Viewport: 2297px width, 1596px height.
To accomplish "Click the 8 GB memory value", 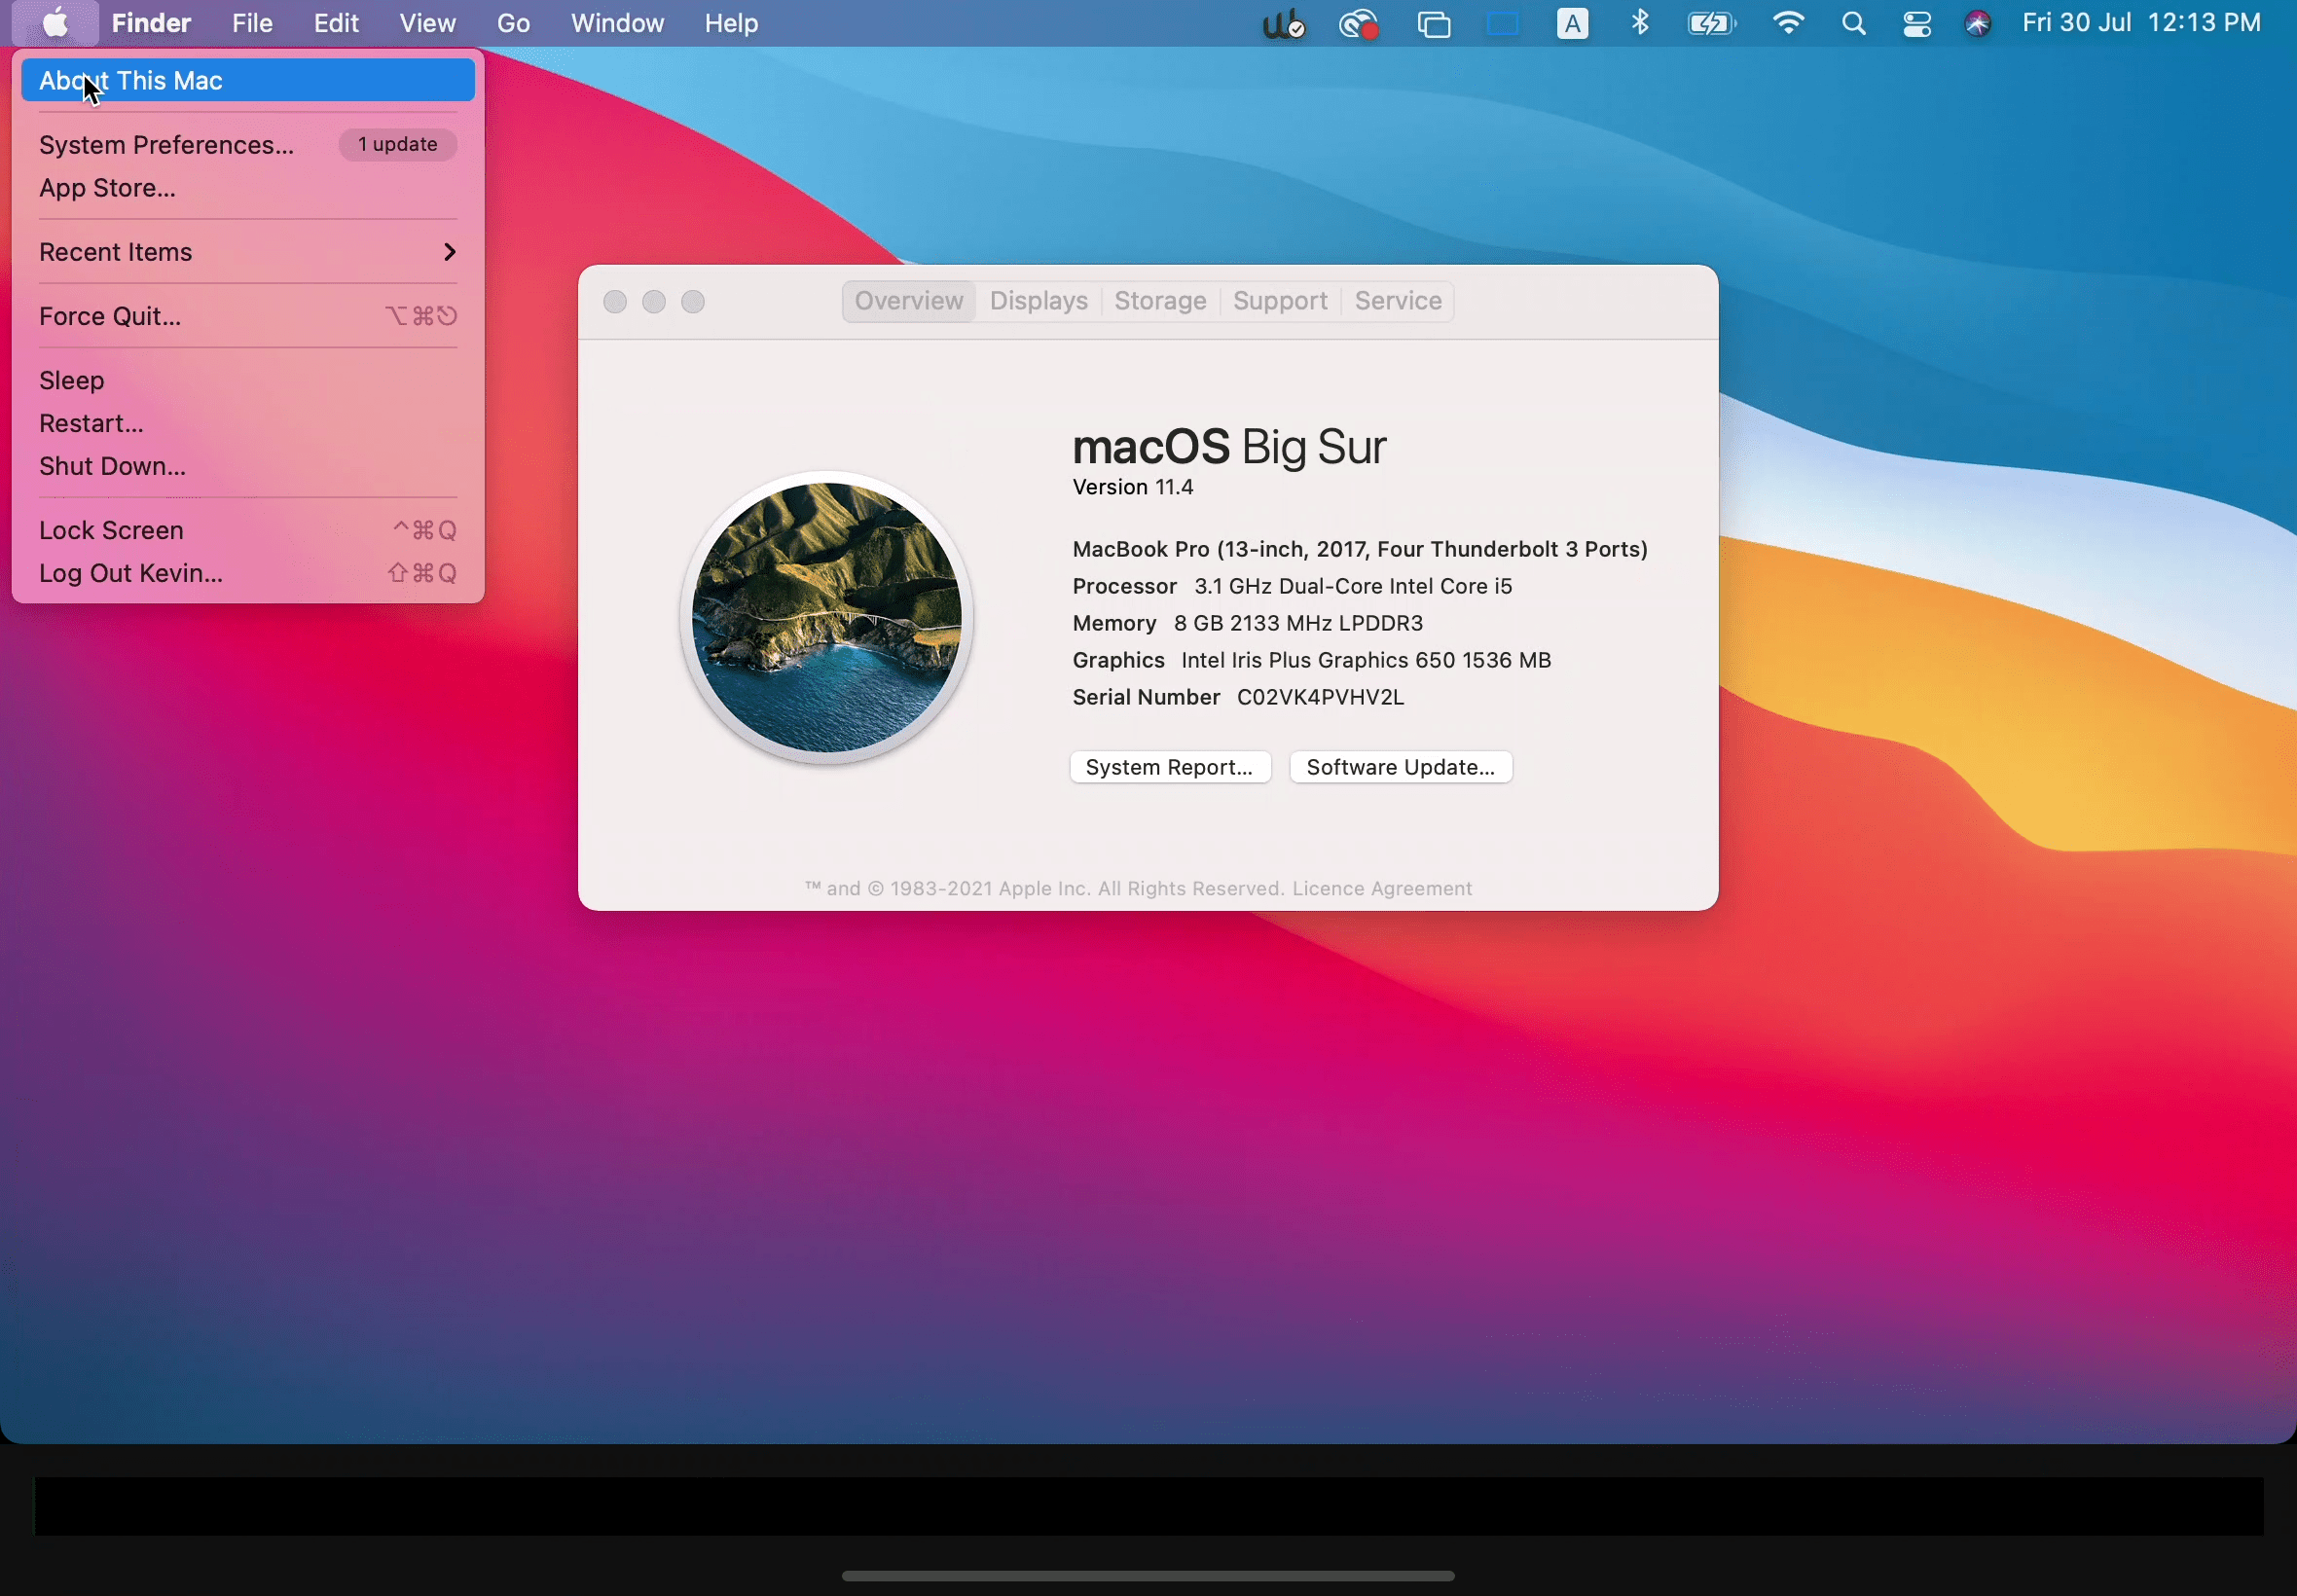I will pyautogui.click(x=1298, y=623).
